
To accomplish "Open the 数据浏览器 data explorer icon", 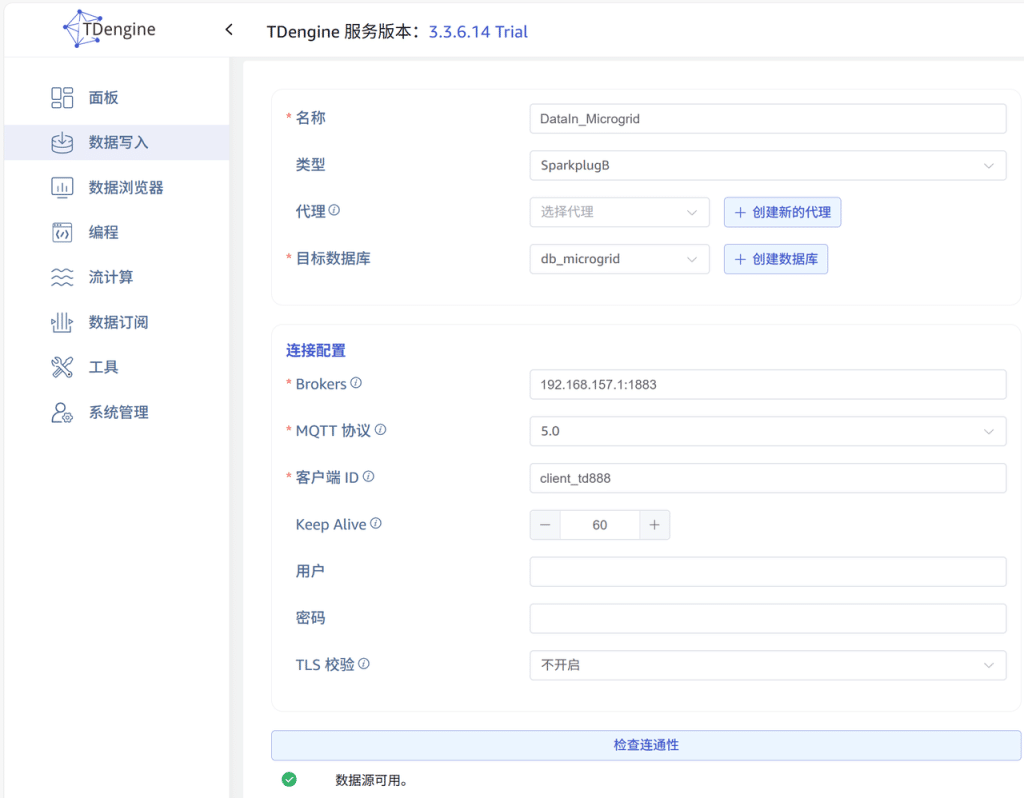I will [61, 187].
